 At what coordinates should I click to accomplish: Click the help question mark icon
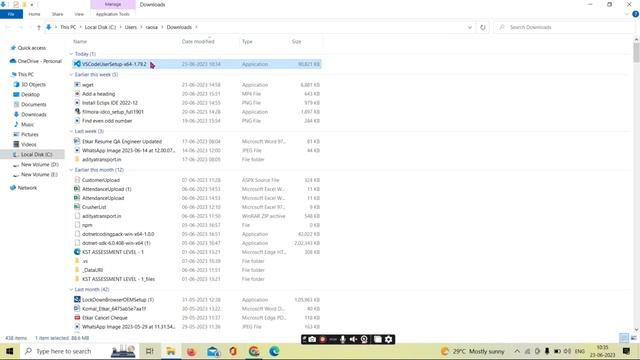pyautogui.click(x=636, y=14)
